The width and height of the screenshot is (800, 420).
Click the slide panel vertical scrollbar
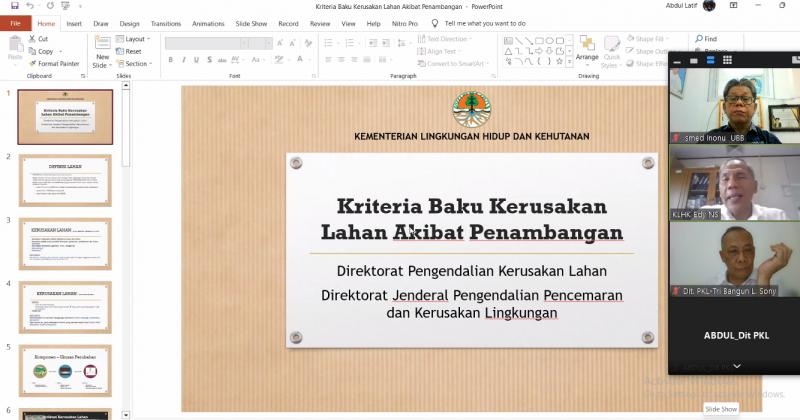click(126, 250)
